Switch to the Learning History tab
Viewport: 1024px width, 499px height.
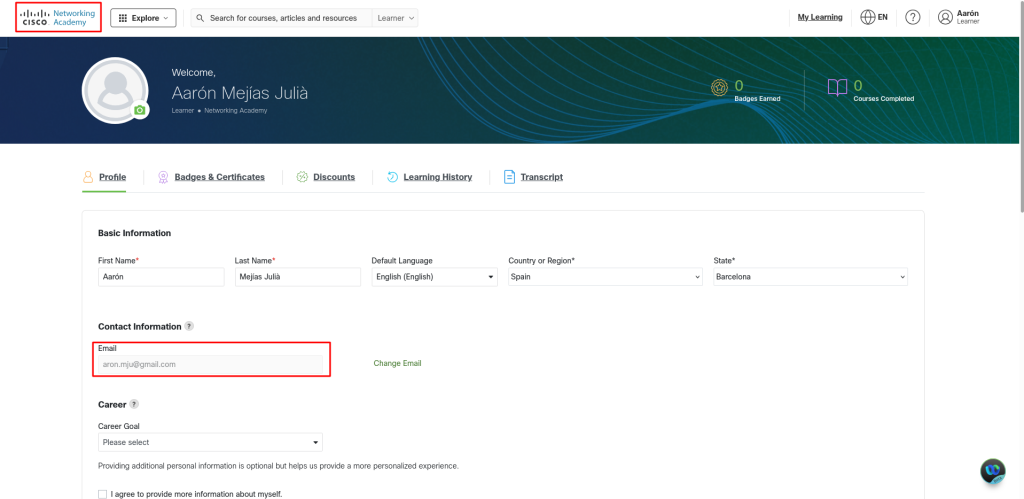[x=437, y=177]
